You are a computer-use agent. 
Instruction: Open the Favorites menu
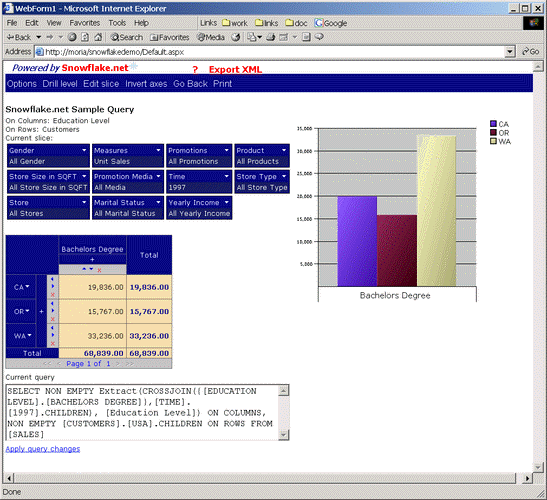84,23
